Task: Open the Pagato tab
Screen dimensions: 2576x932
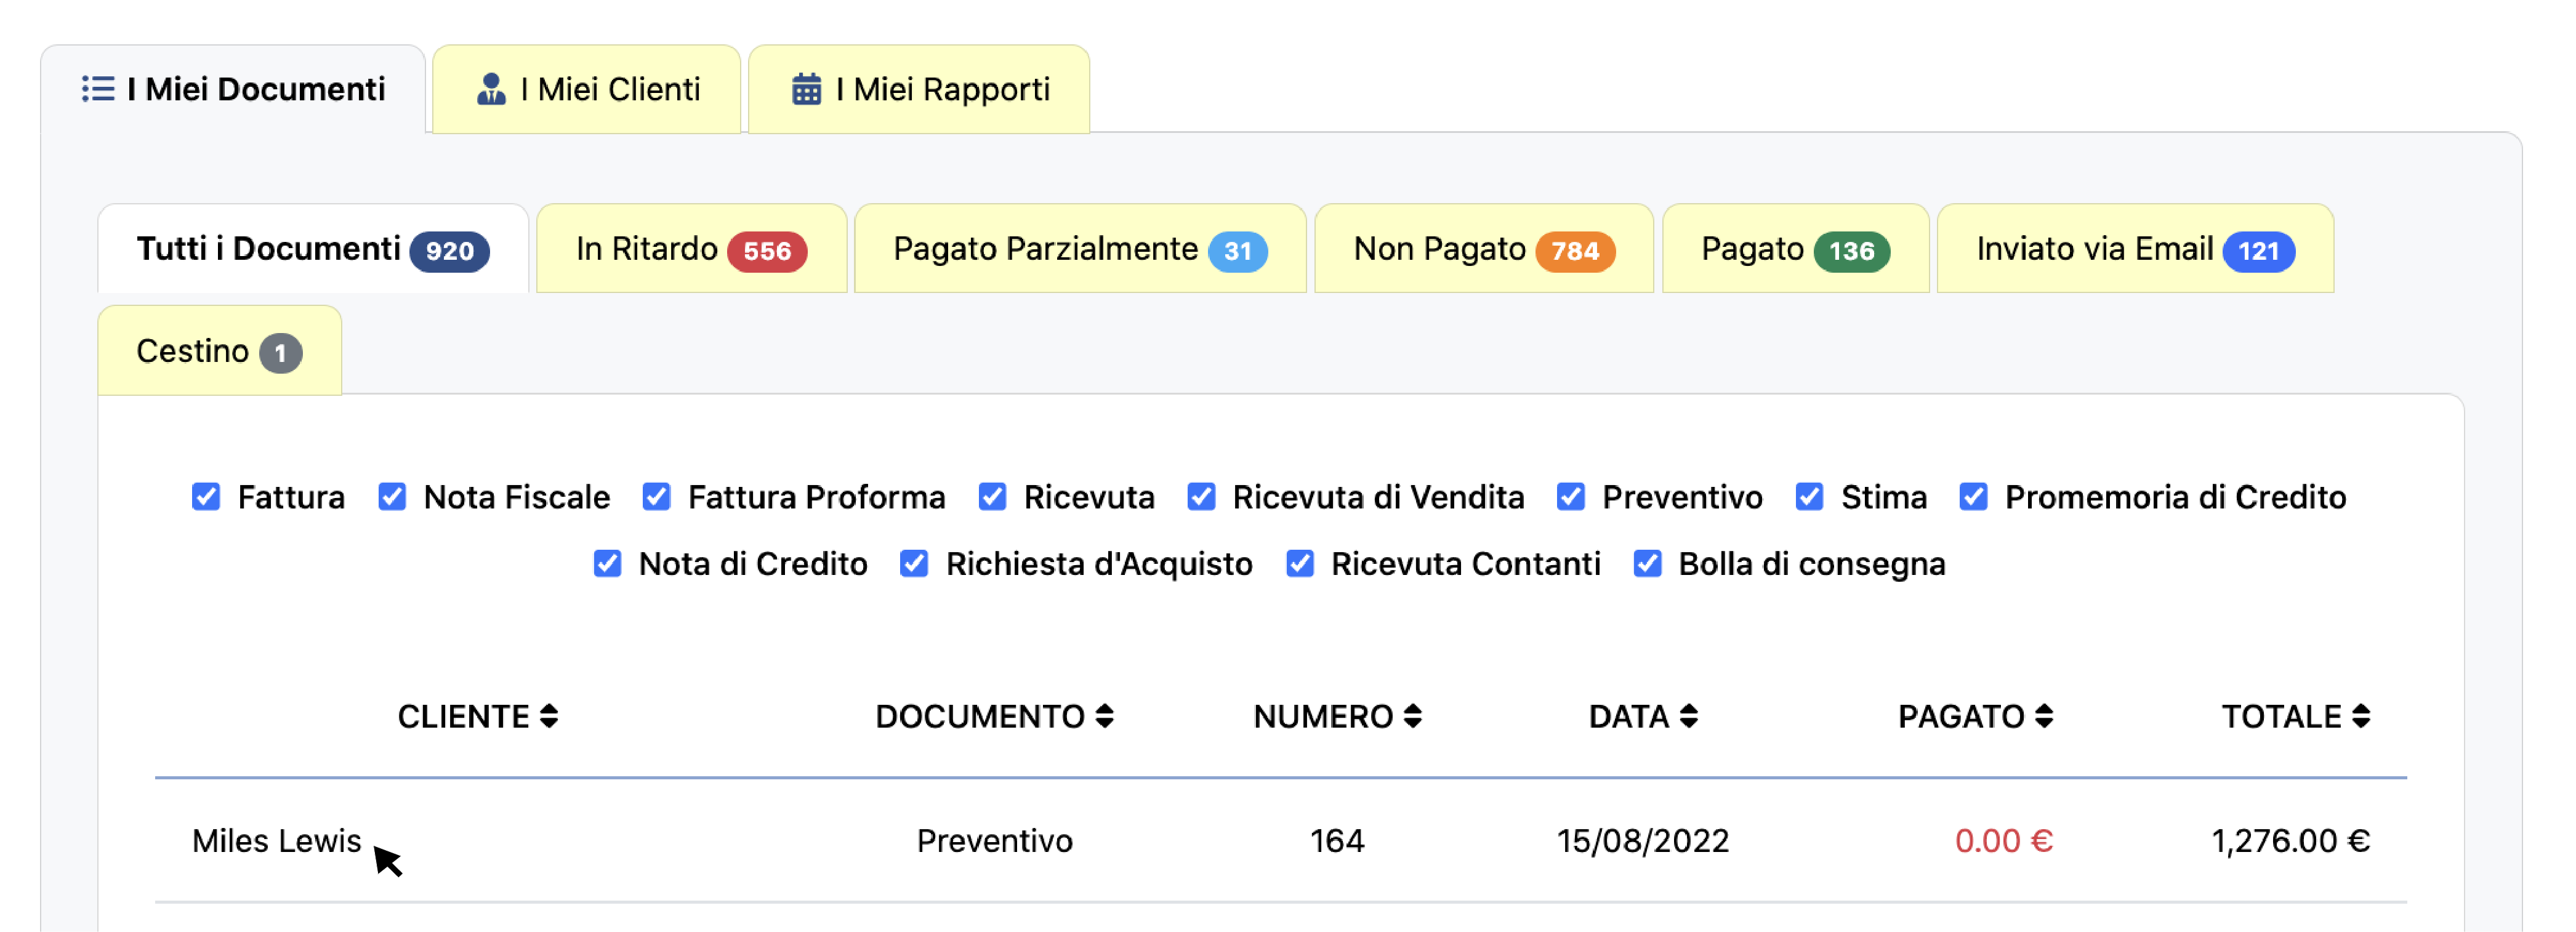Action: 1795,249
